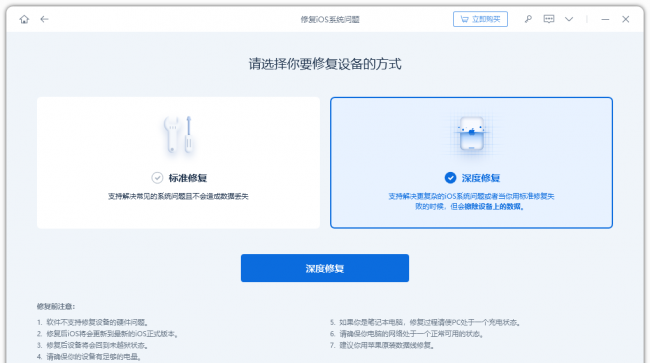The width and height of the screenshot is (650, 363).
Task: Choose the 深度修复 card
Action: tap(471, 163)
